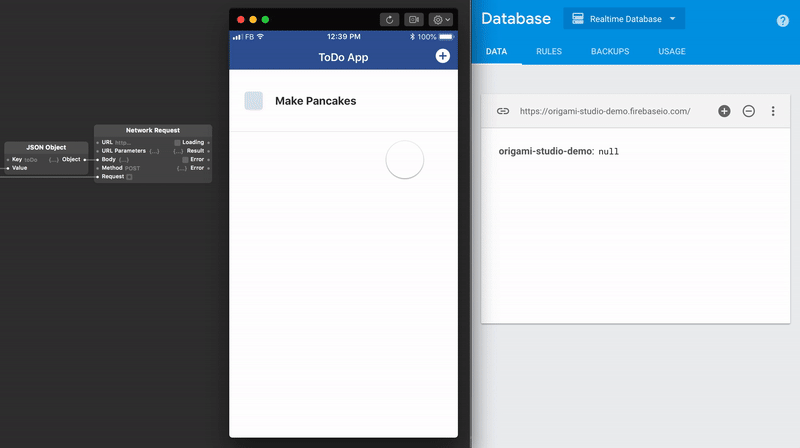This screenshot has width=800, height=448.
Task: Switch to the BACKUPS tab
Action: (610, 52)
